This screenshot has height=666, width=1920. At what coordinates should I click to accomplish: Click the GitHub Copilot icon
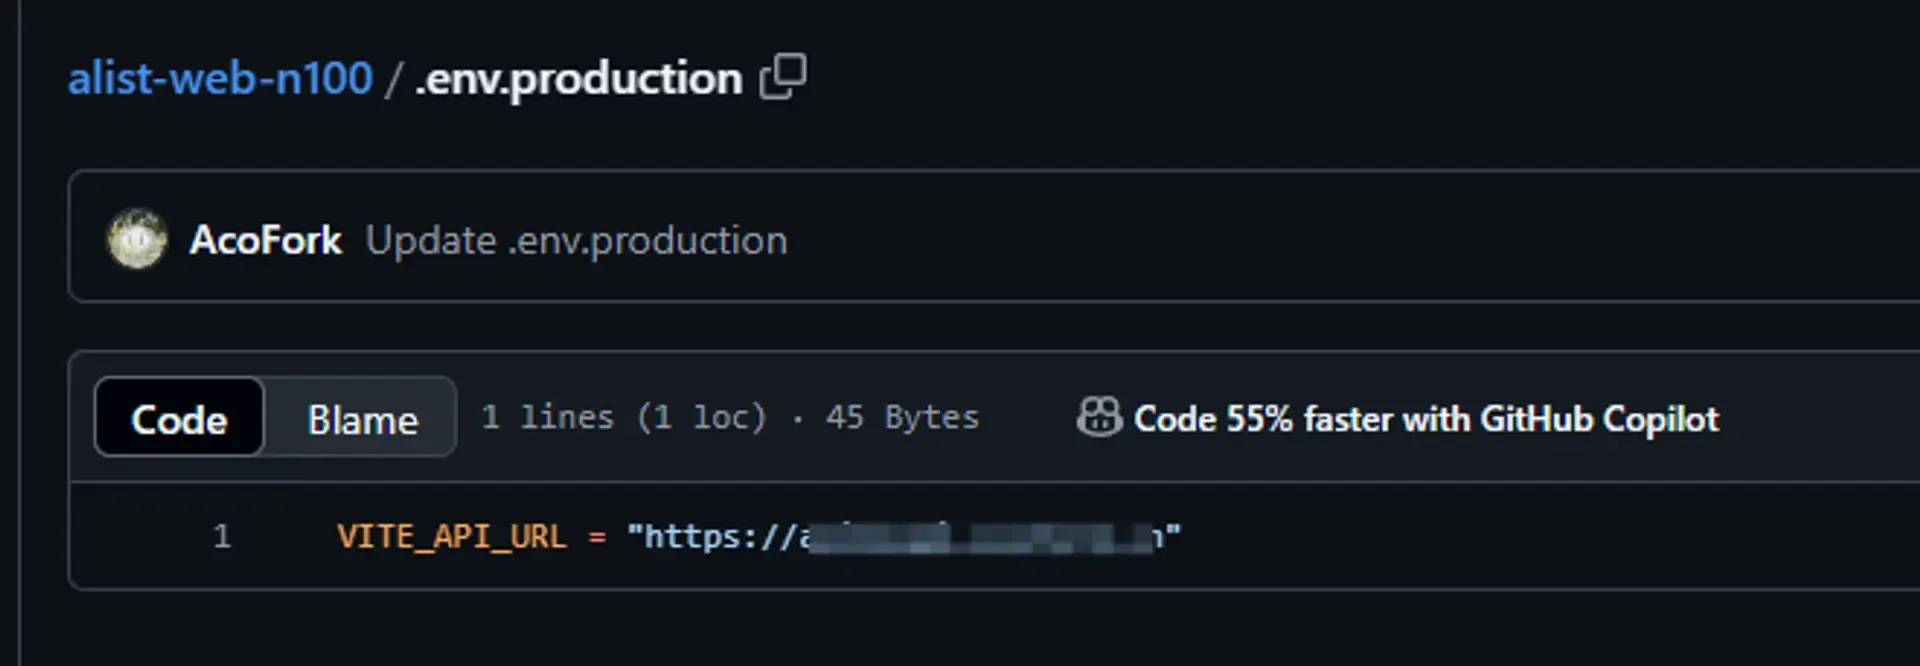1099,417
